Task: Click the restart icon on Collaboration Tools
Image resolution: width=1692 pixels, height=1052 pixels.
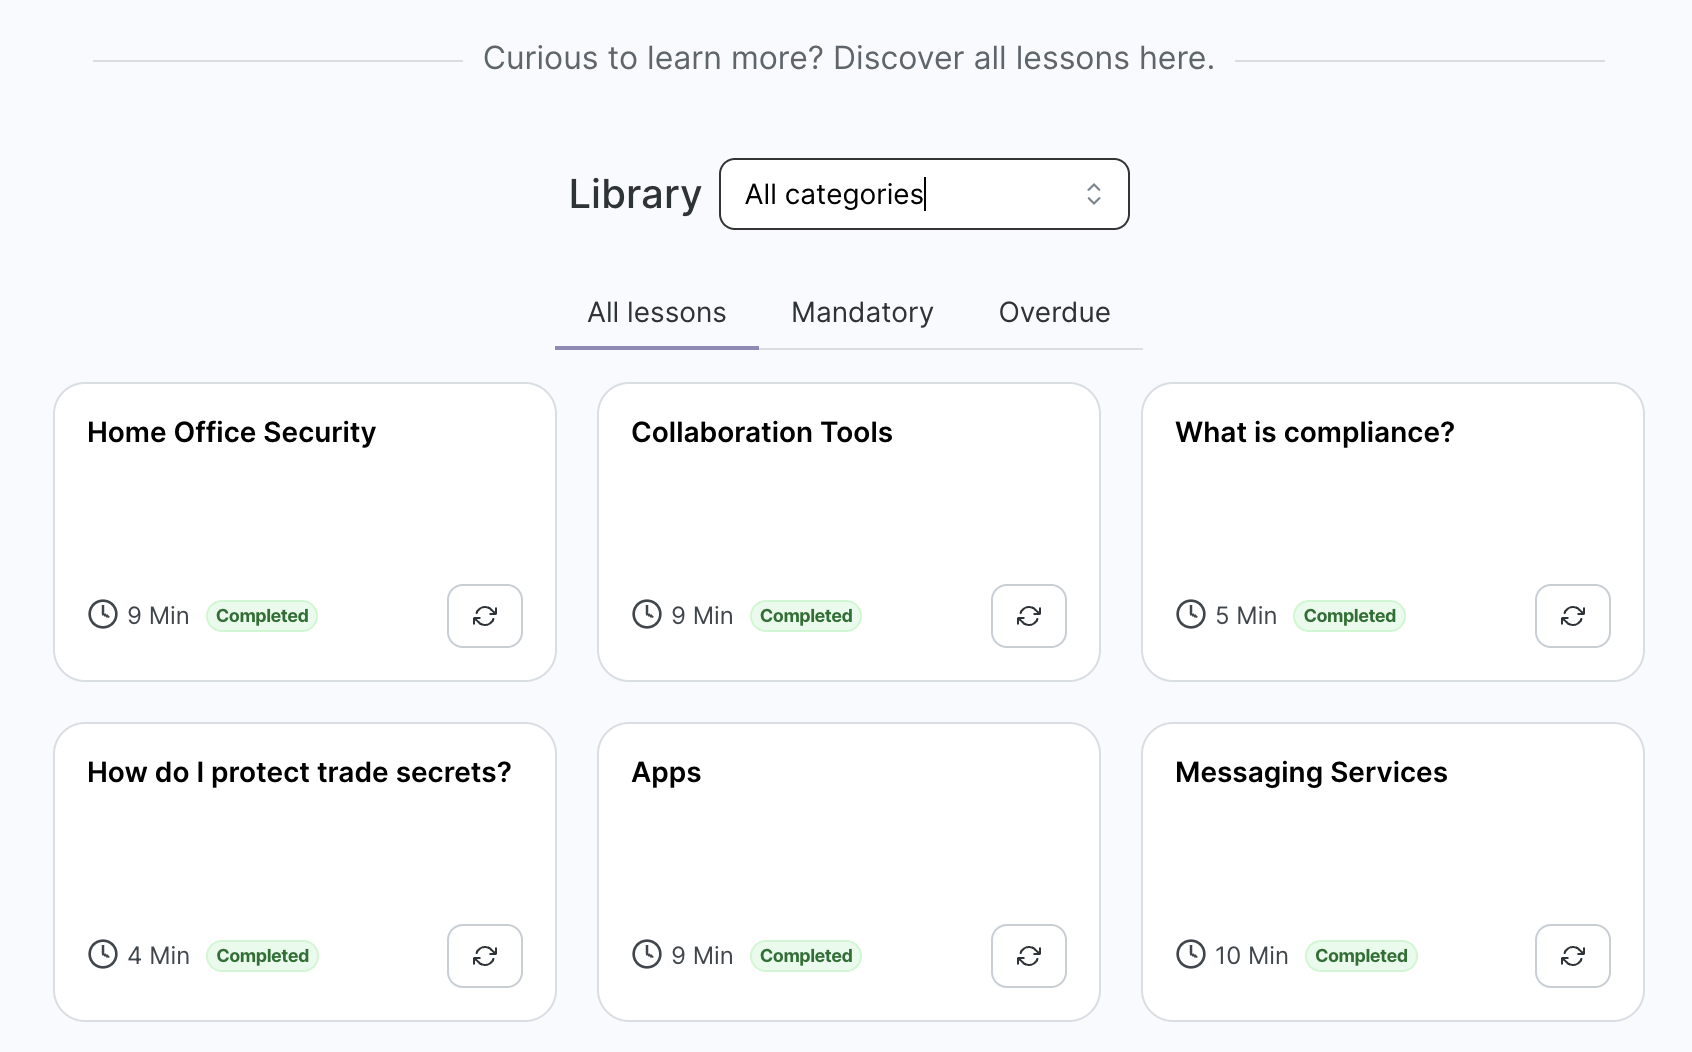Action: click(1028, 616)
